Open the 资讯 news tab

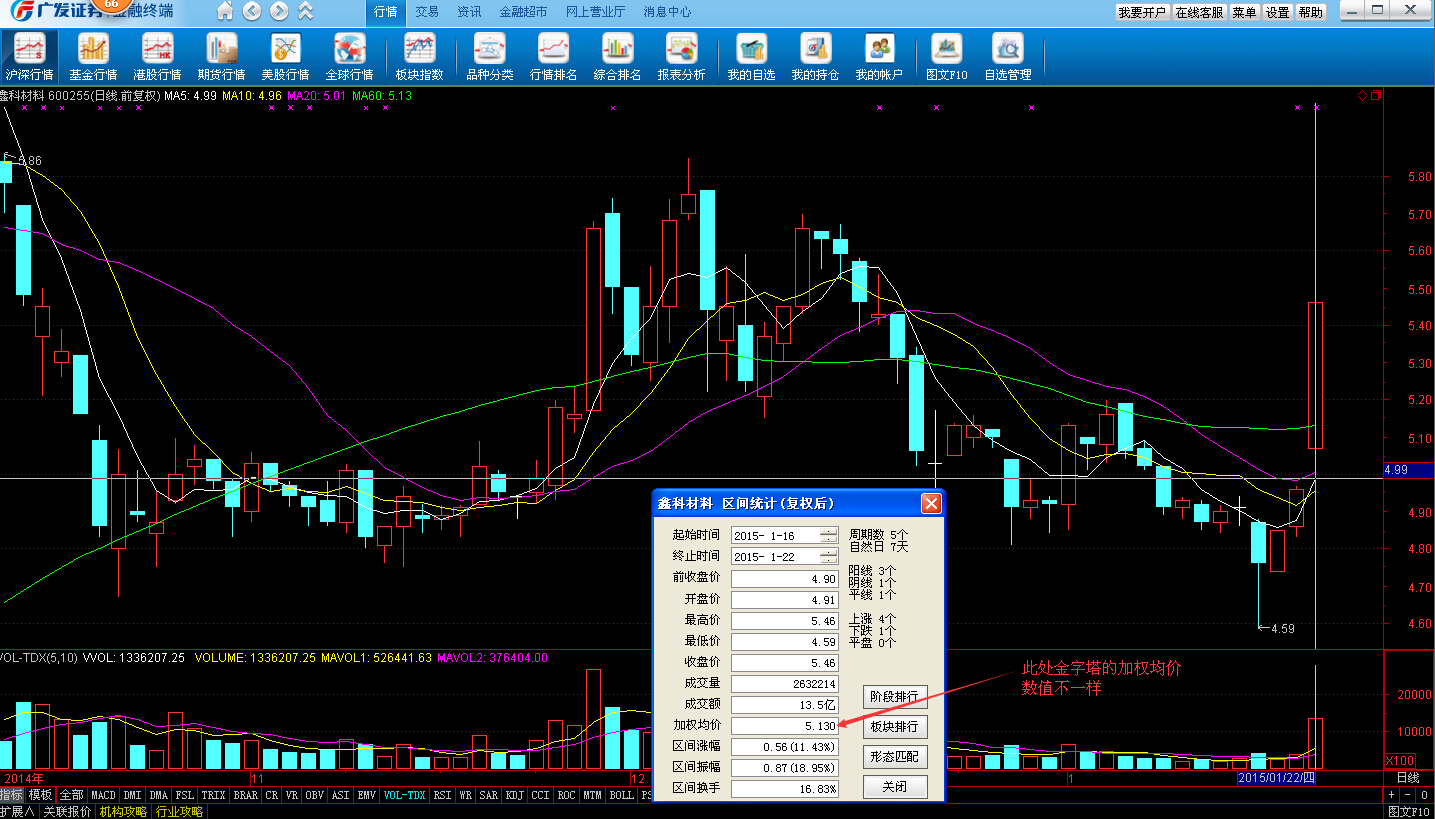point(469,12)
